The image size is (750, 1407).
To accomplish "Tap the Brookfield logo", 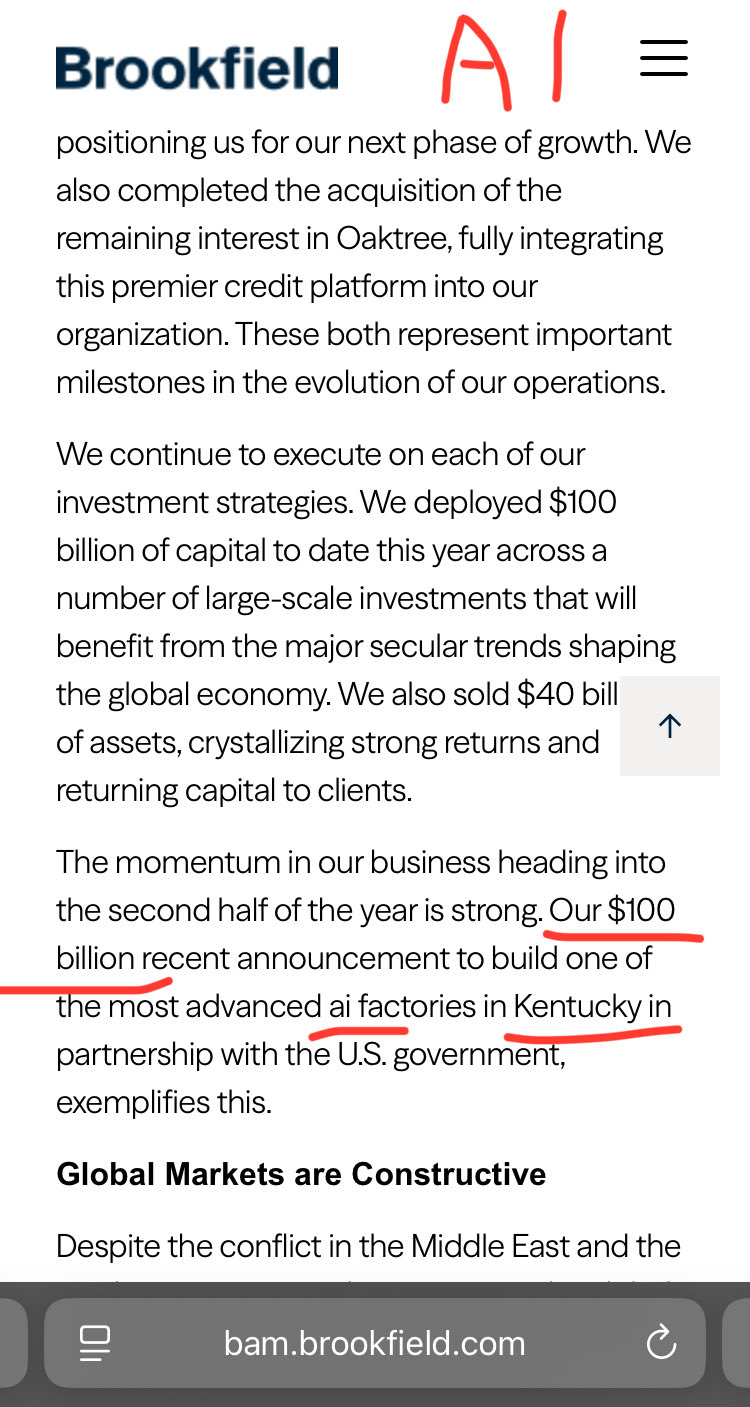I will point(197,68).
